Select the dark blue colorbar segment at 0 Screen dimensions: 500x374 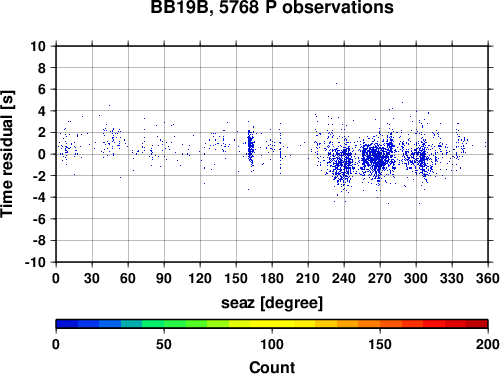(x=67, y=324)
